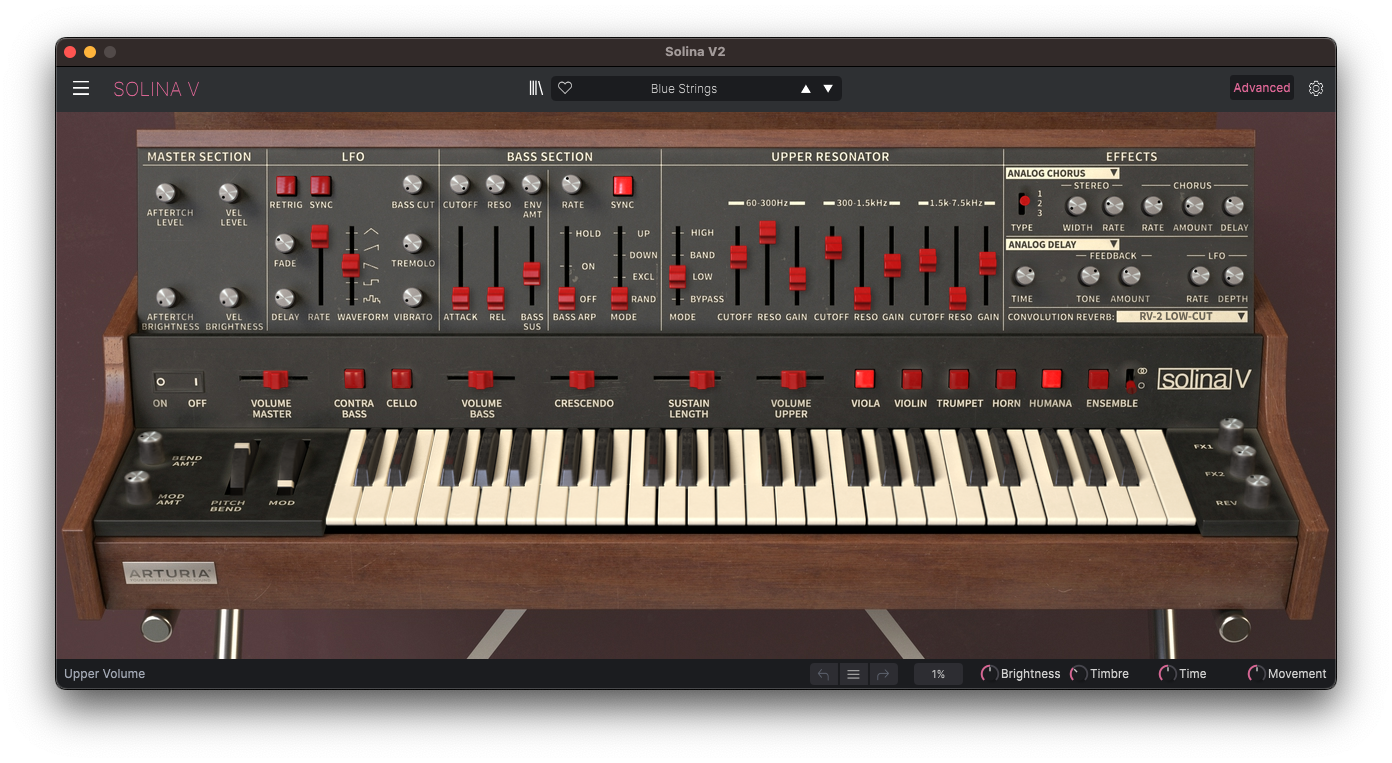Click the Movement macro knob
Screen dimensions: 1392x763
[1256, 674]
